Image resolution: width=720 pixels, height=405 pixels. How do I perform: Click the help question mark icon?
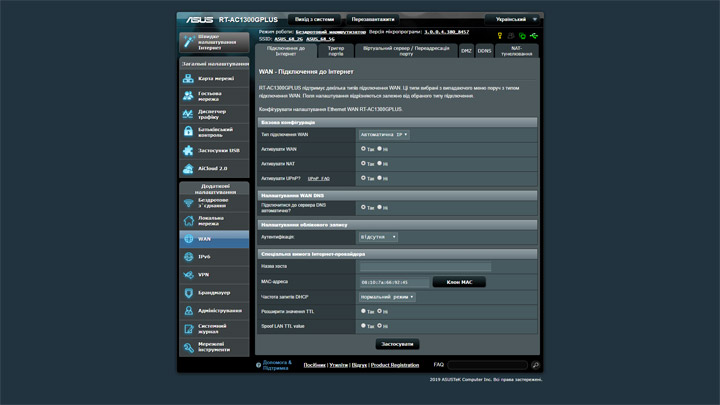point(259,366)
